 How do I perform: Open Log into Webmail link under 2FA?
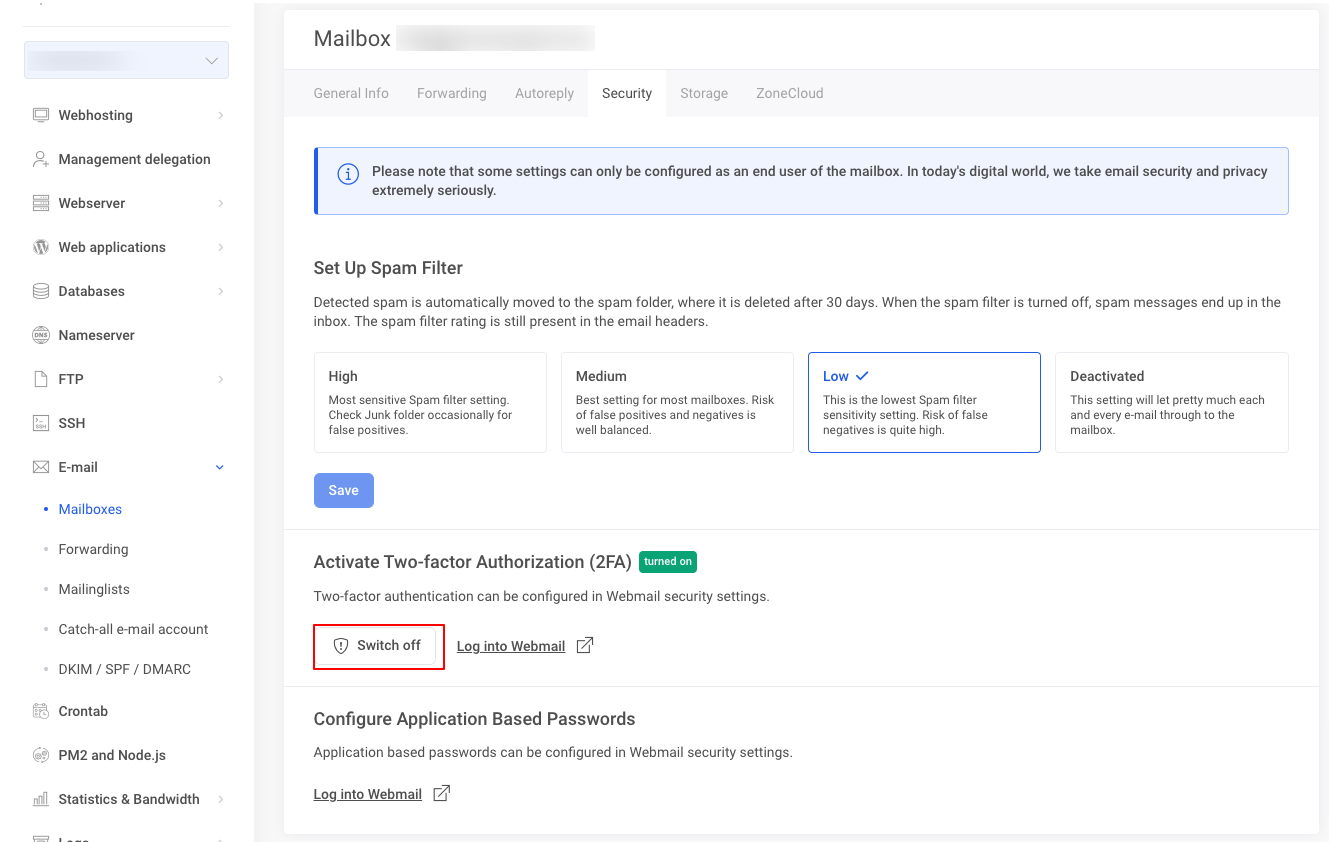[511, 646]
